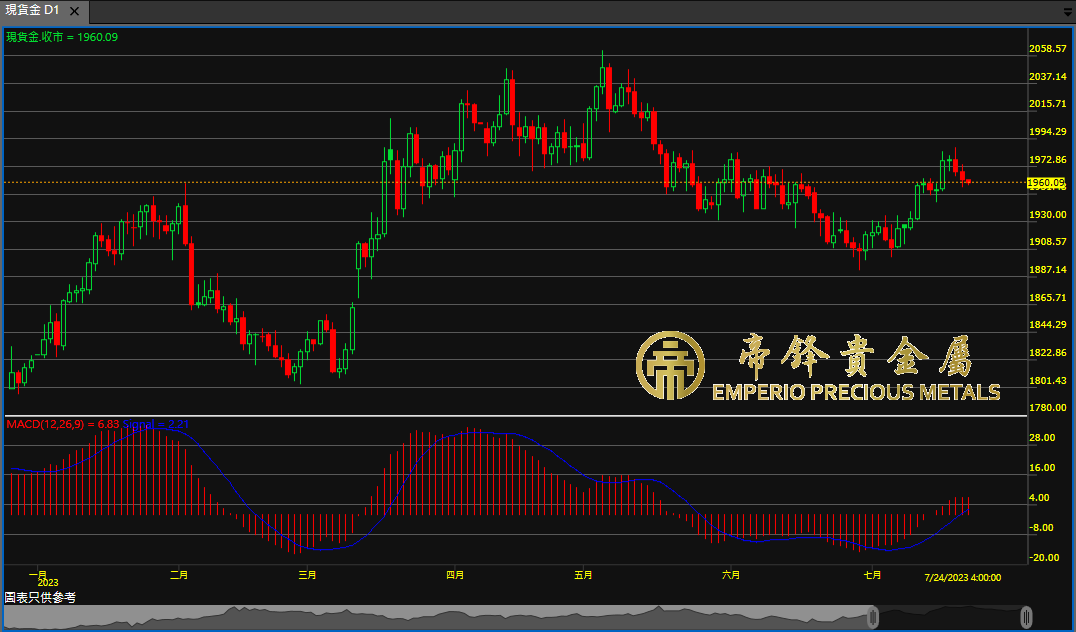The width and height of the screenshot is (1076, 632).
Task: Click the 一月 2023 time axis label
Action: [x=42, y=578]
